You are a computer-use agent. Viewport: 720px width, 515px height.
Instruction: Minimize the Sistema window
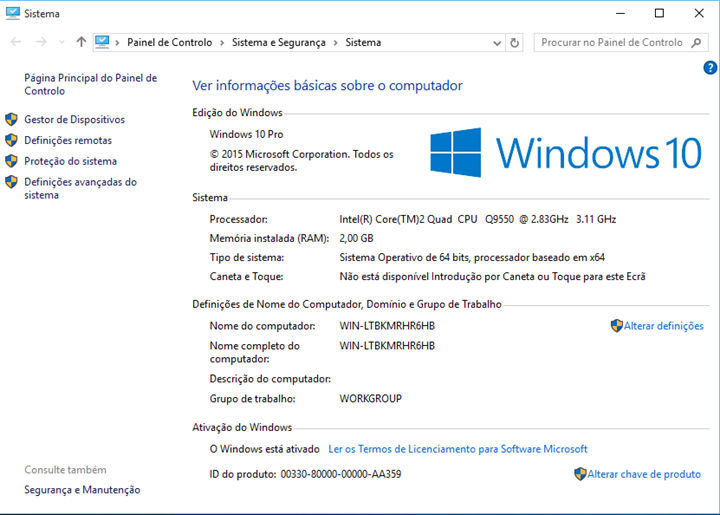tap(620, 13)
